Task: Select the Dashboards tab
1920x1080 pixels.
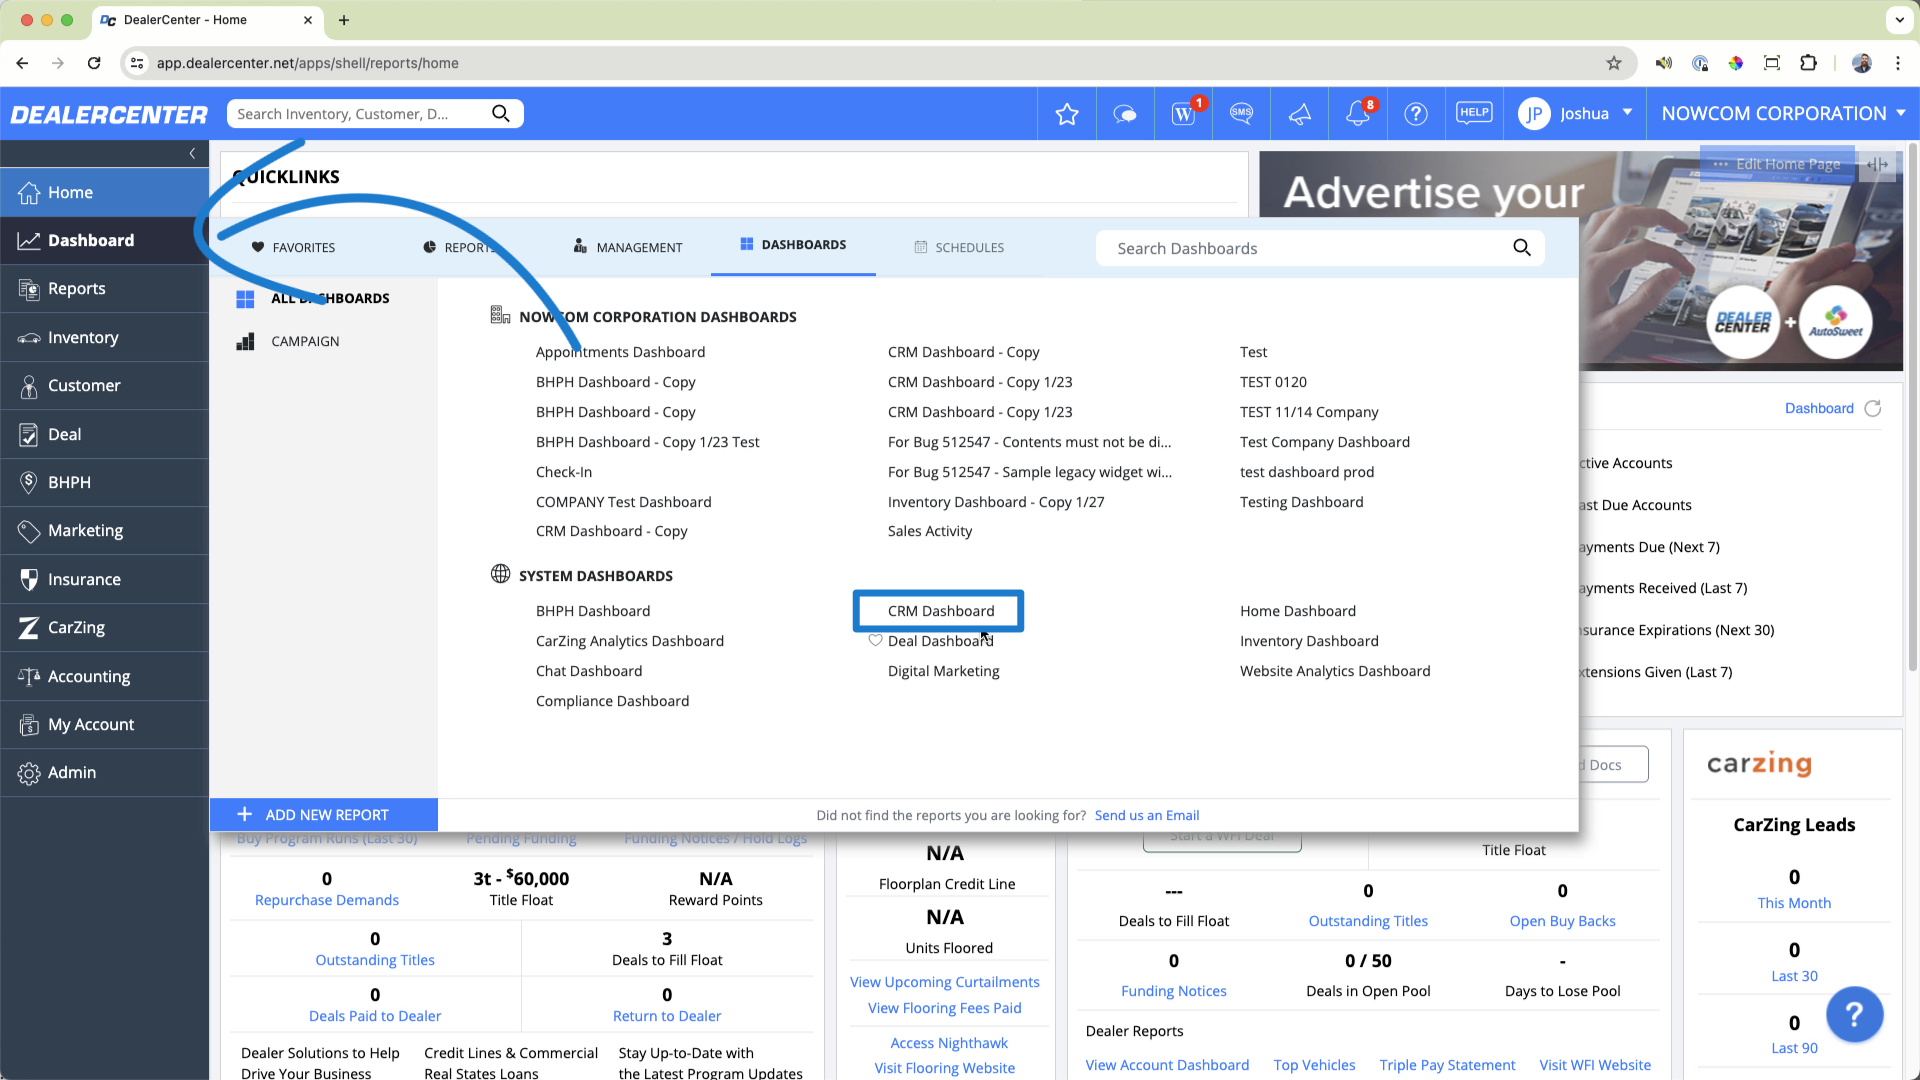Action: (x=793, y=245)
